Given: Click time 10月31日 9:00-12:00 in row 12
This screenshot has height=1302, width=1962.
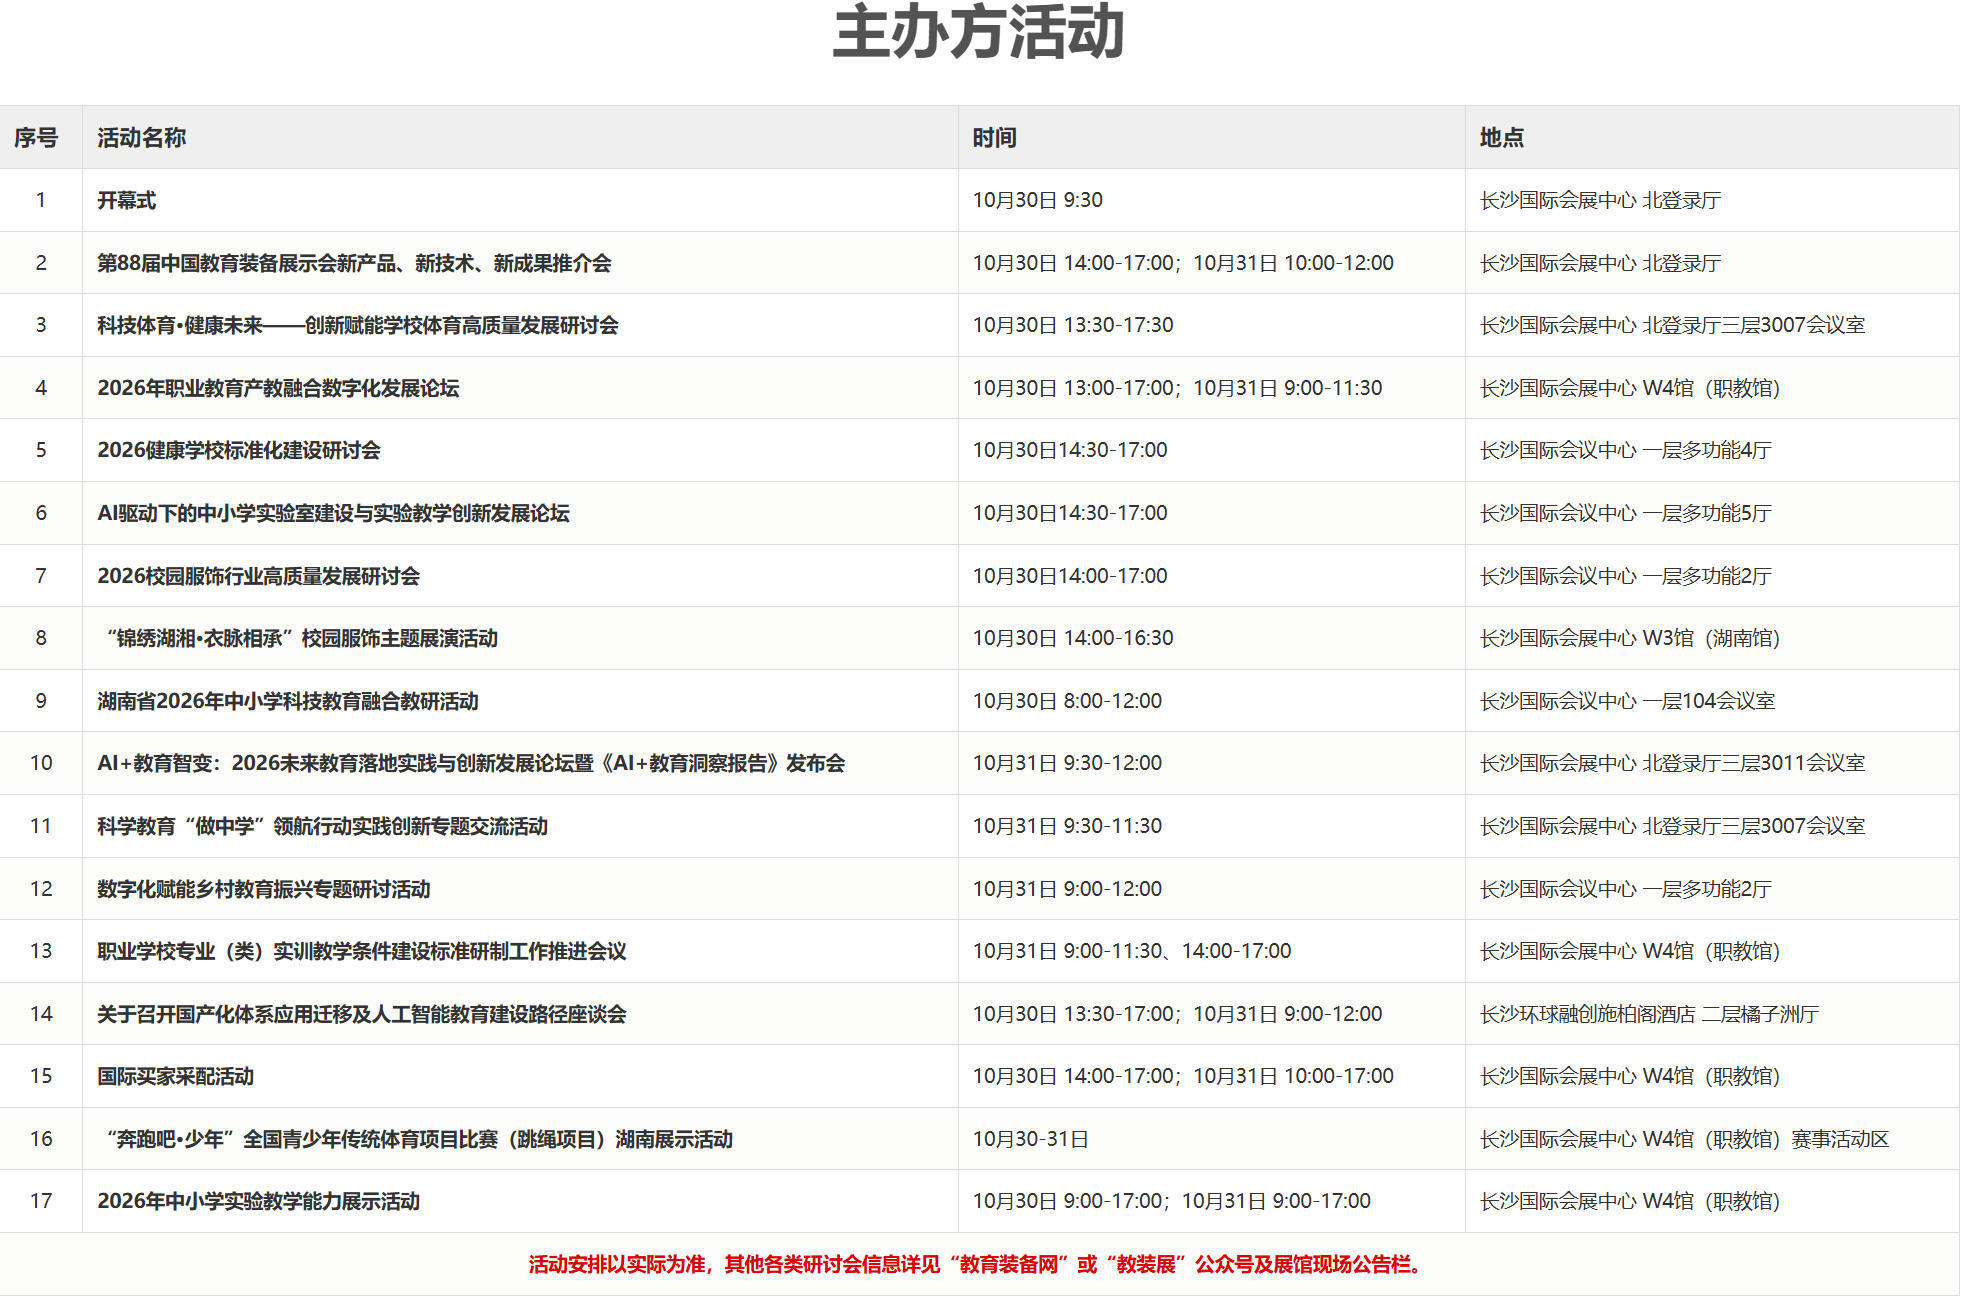Looking at the screenshot, I should click(1067, 889).
